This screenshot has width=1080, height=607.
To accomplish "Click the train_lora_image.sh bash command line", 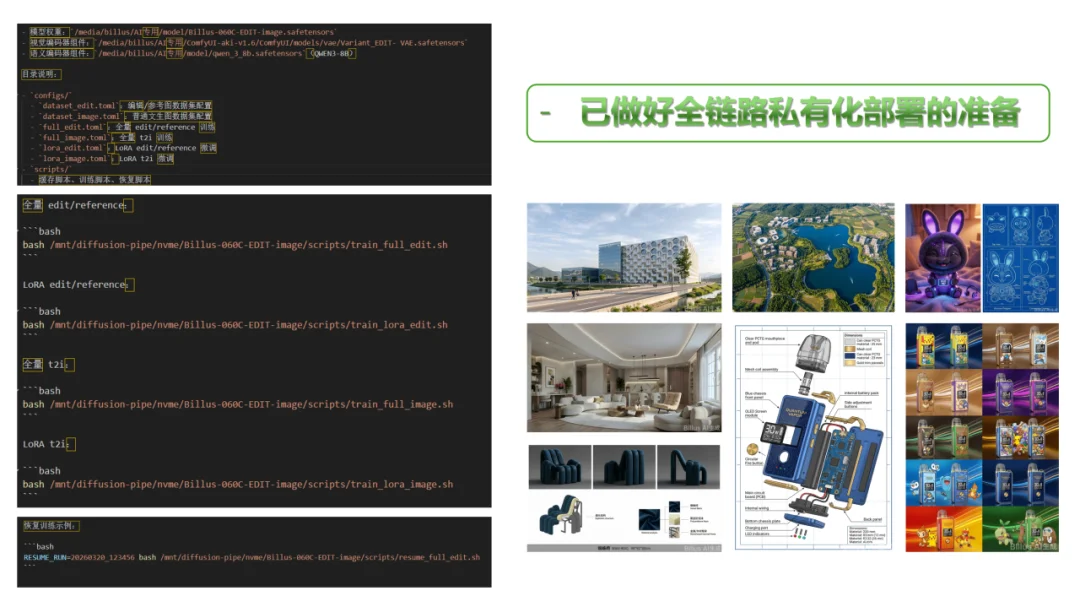I will pos(238,485).
